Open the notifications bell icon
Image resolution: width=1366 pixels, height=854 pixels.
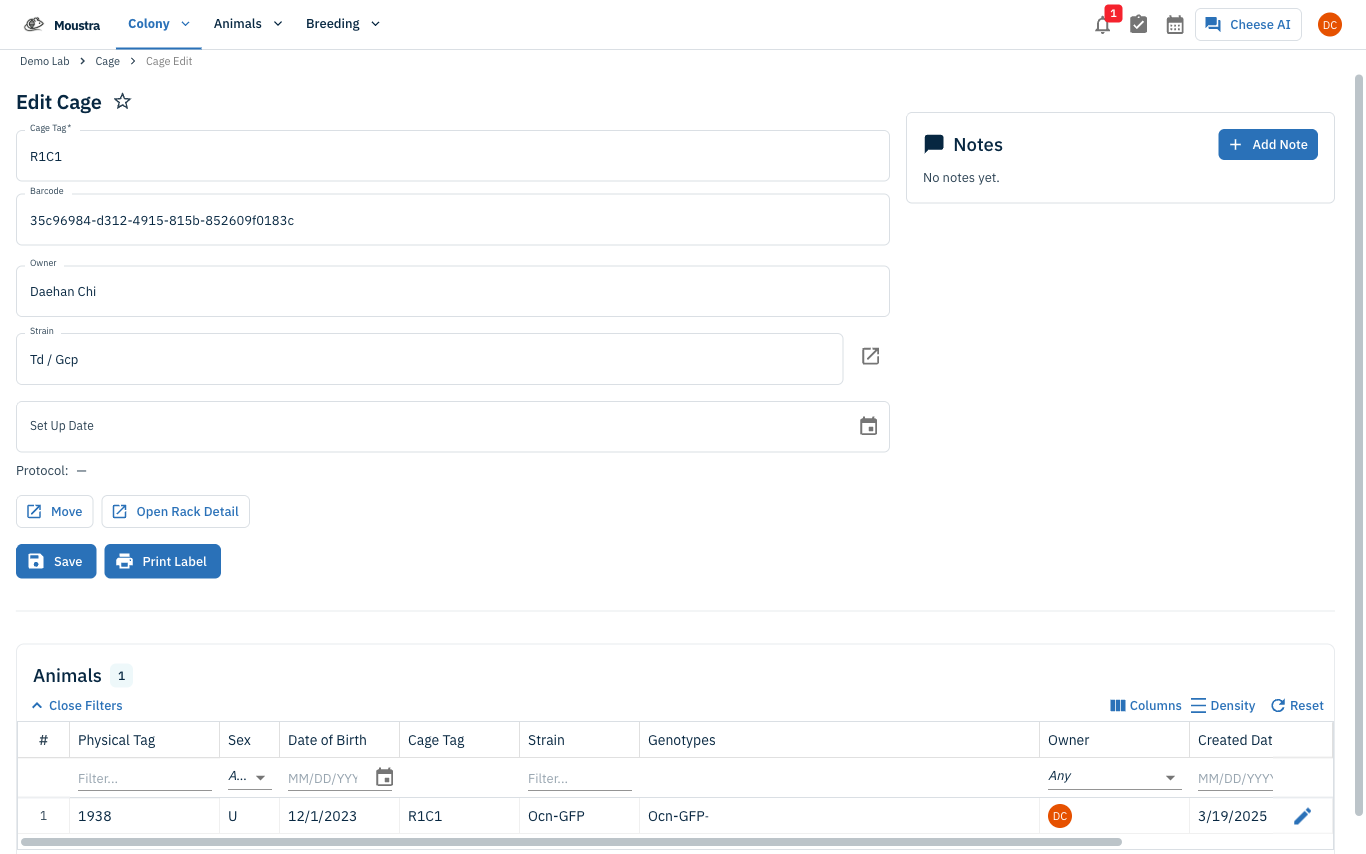pos(1102,25)
